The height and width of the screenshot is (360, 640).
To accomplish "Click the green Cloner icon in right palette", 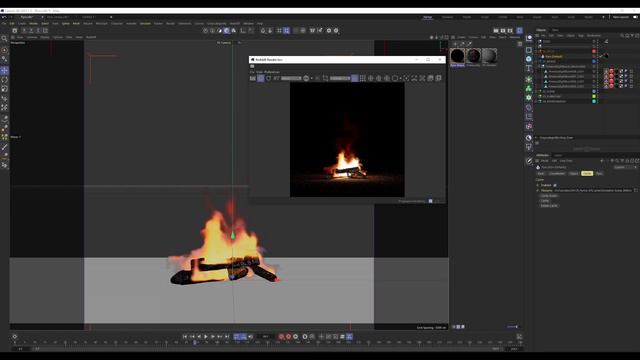I will (529, 88).
